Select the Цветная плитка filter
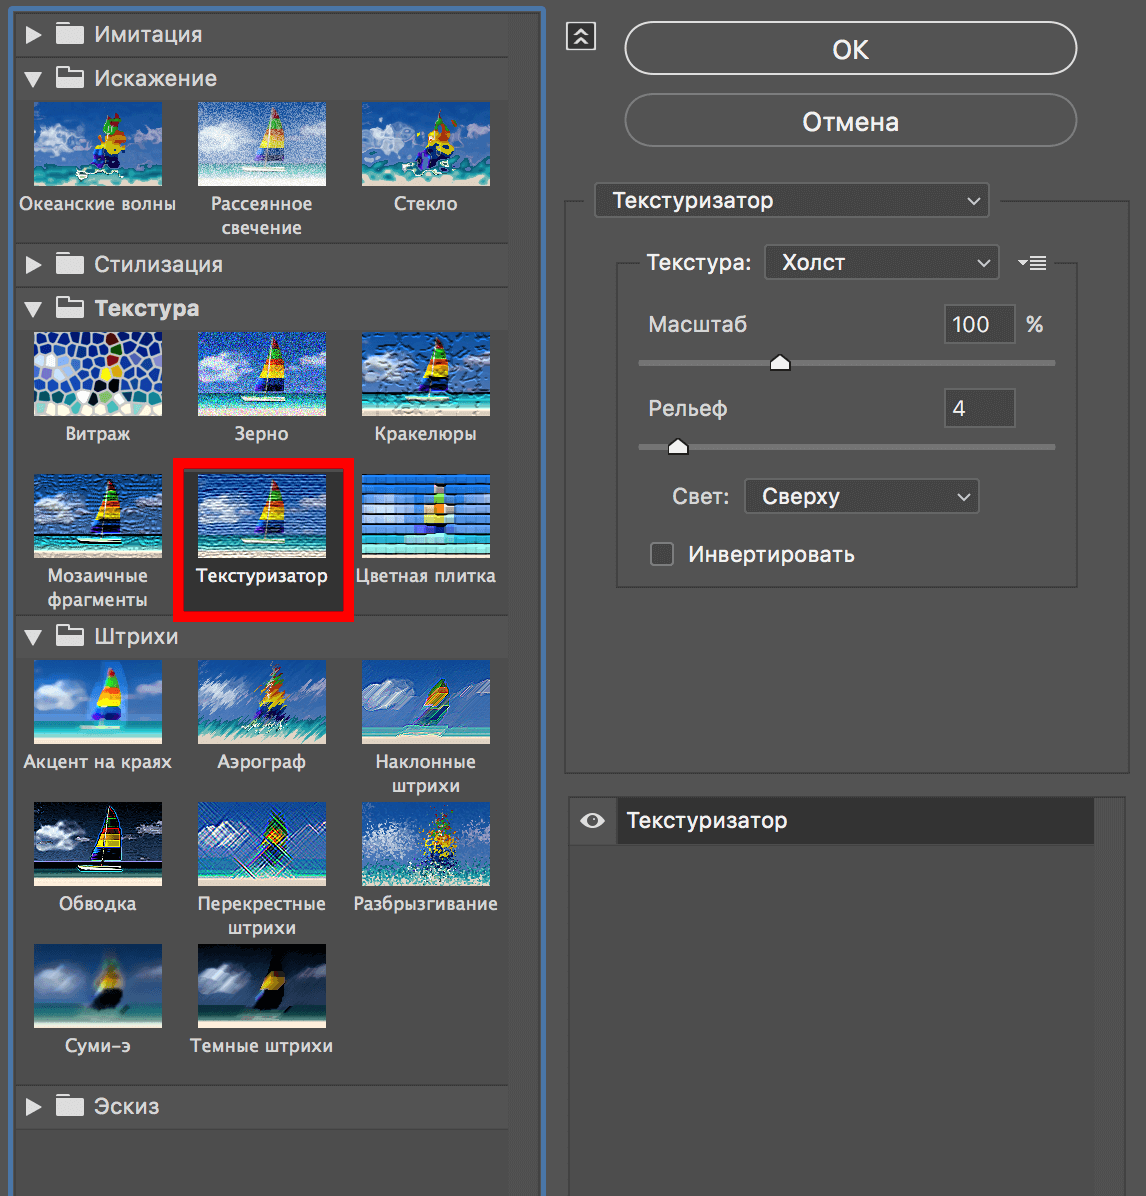1146x1196 pixels. point(425,516)
